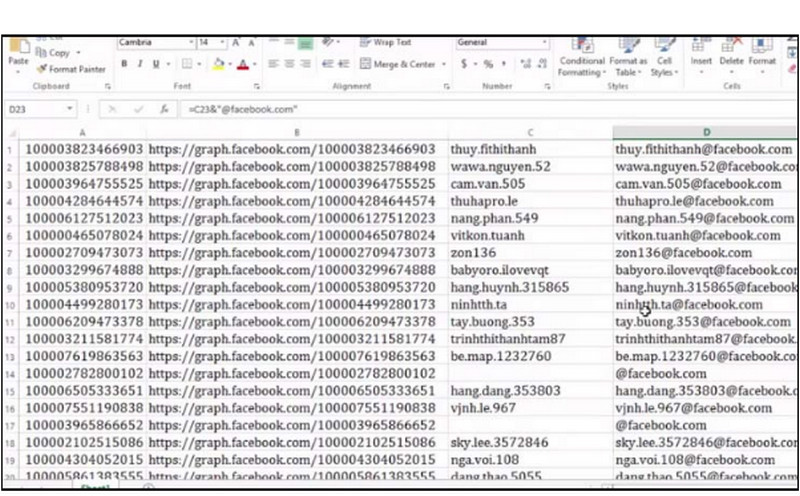
Task: Center text horizontally in ribbon
Action: (x=290, y=64)
